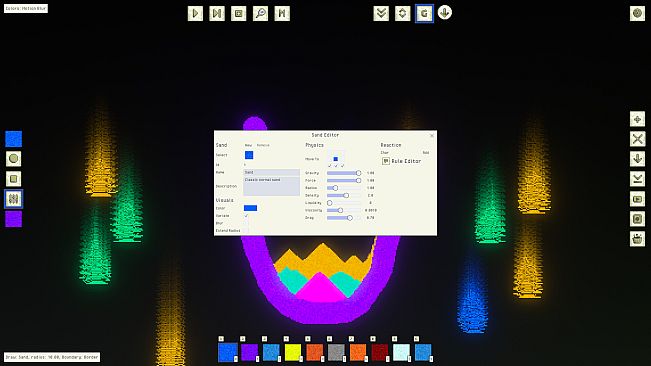Screen dimensions: 651x366
Task: Click the Name field containing Sand
Action: [272, 172]
